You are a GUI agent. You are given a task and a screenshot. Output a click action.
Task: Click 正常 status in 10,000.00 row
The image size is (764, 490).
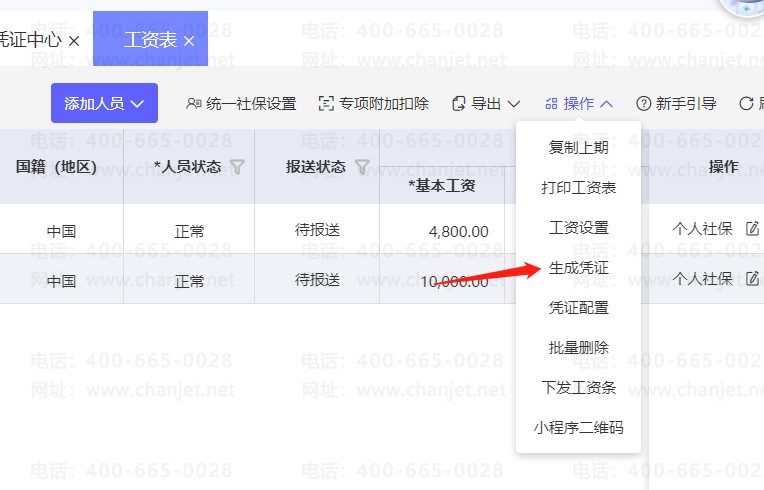coord(189,281)
